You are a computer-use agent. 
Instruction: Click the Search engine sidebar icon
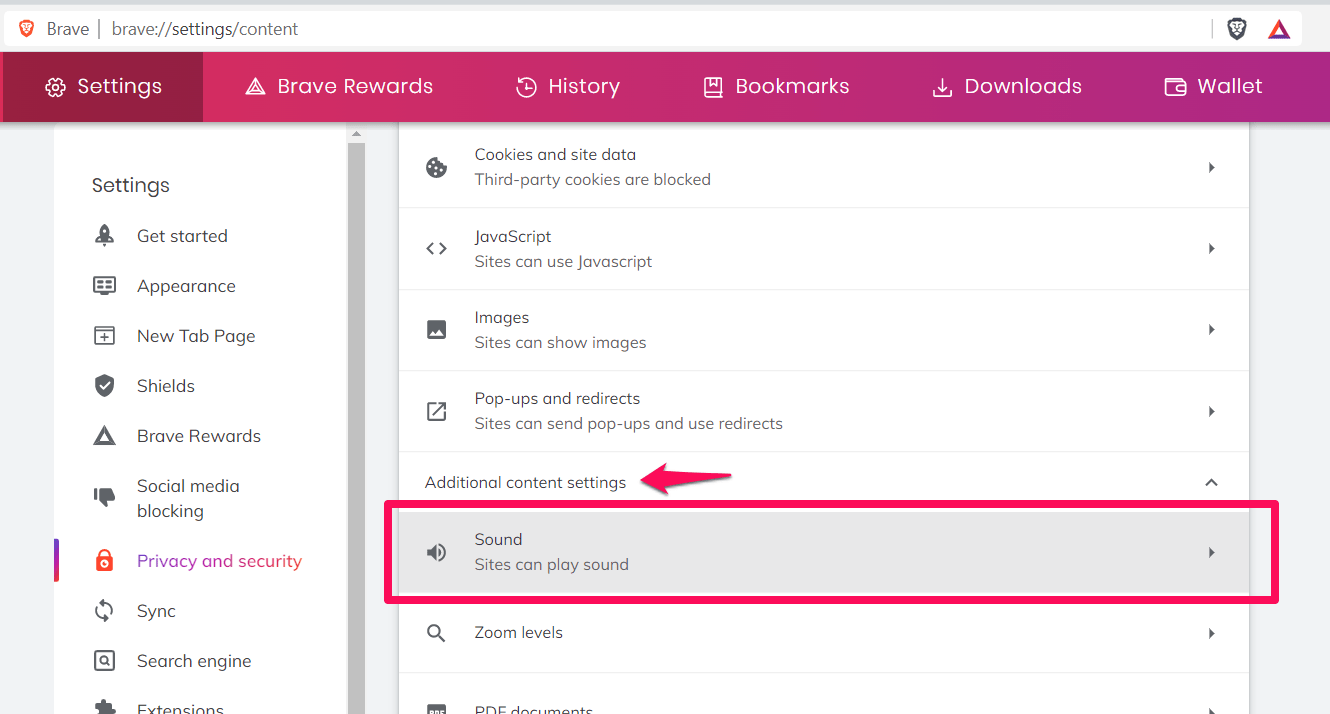[x=104, y=661]
